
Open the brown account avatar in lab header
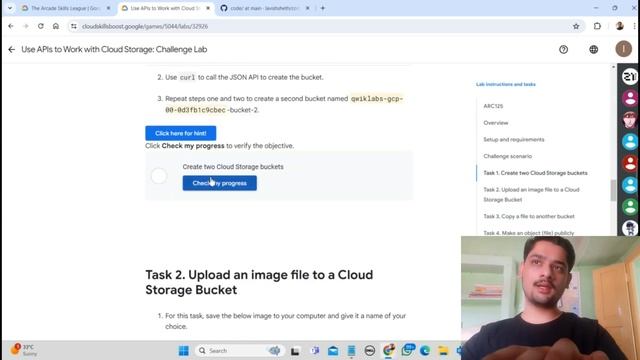tap(623, 49)
